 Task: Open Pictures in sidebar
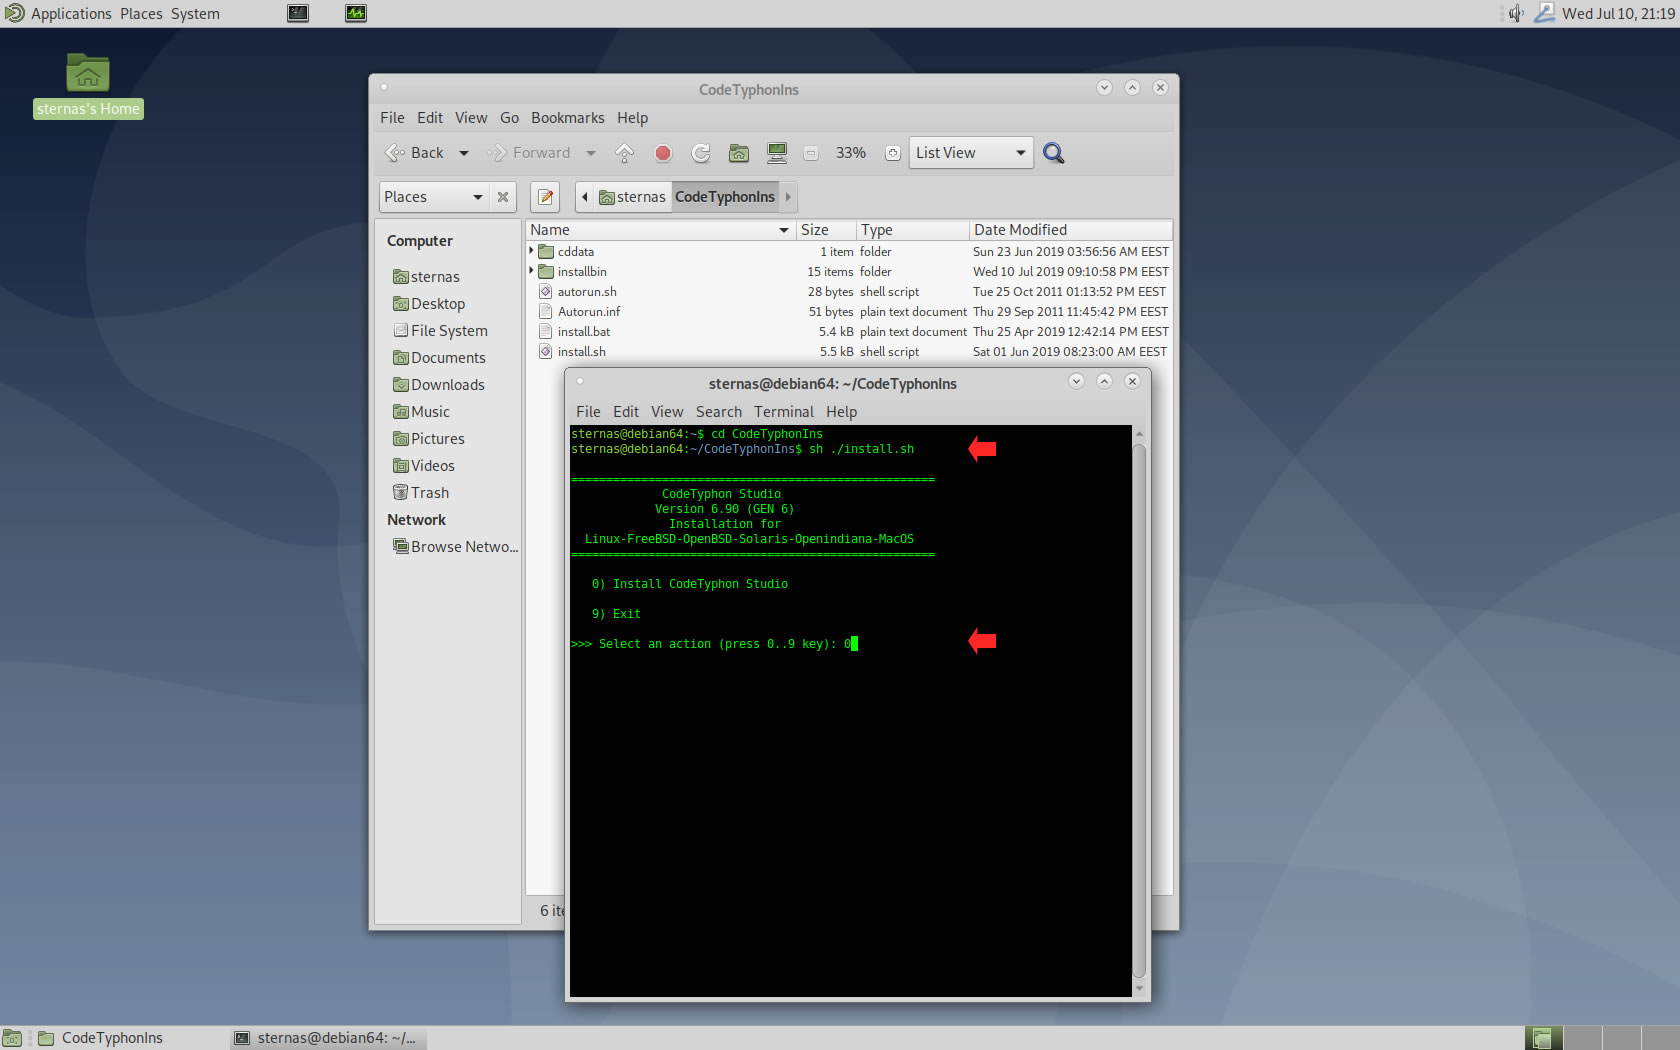click(429, 439)
